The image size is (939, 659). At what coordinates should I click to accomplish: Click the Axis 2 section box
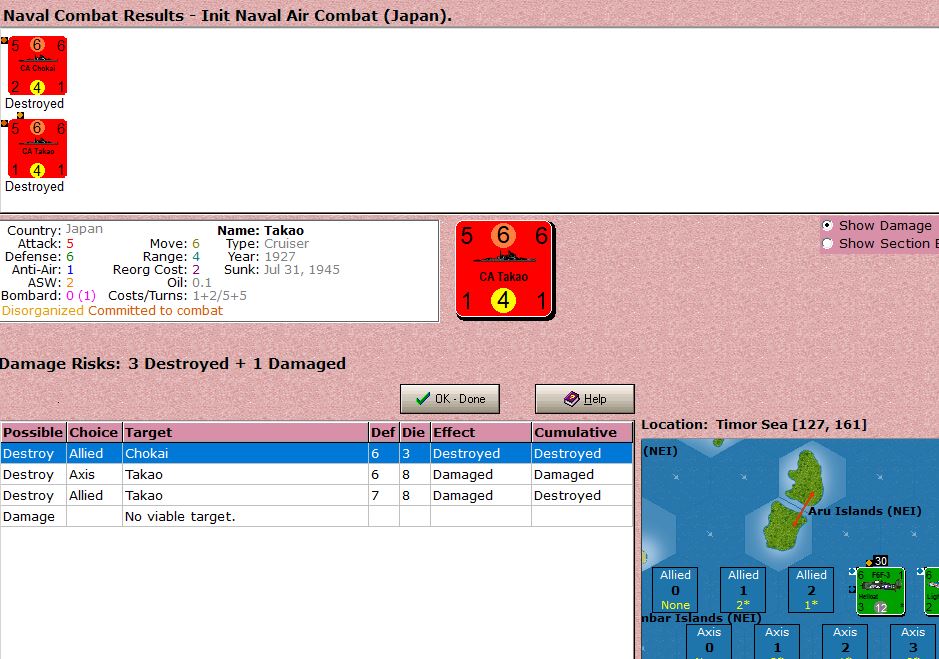(844, 642)
